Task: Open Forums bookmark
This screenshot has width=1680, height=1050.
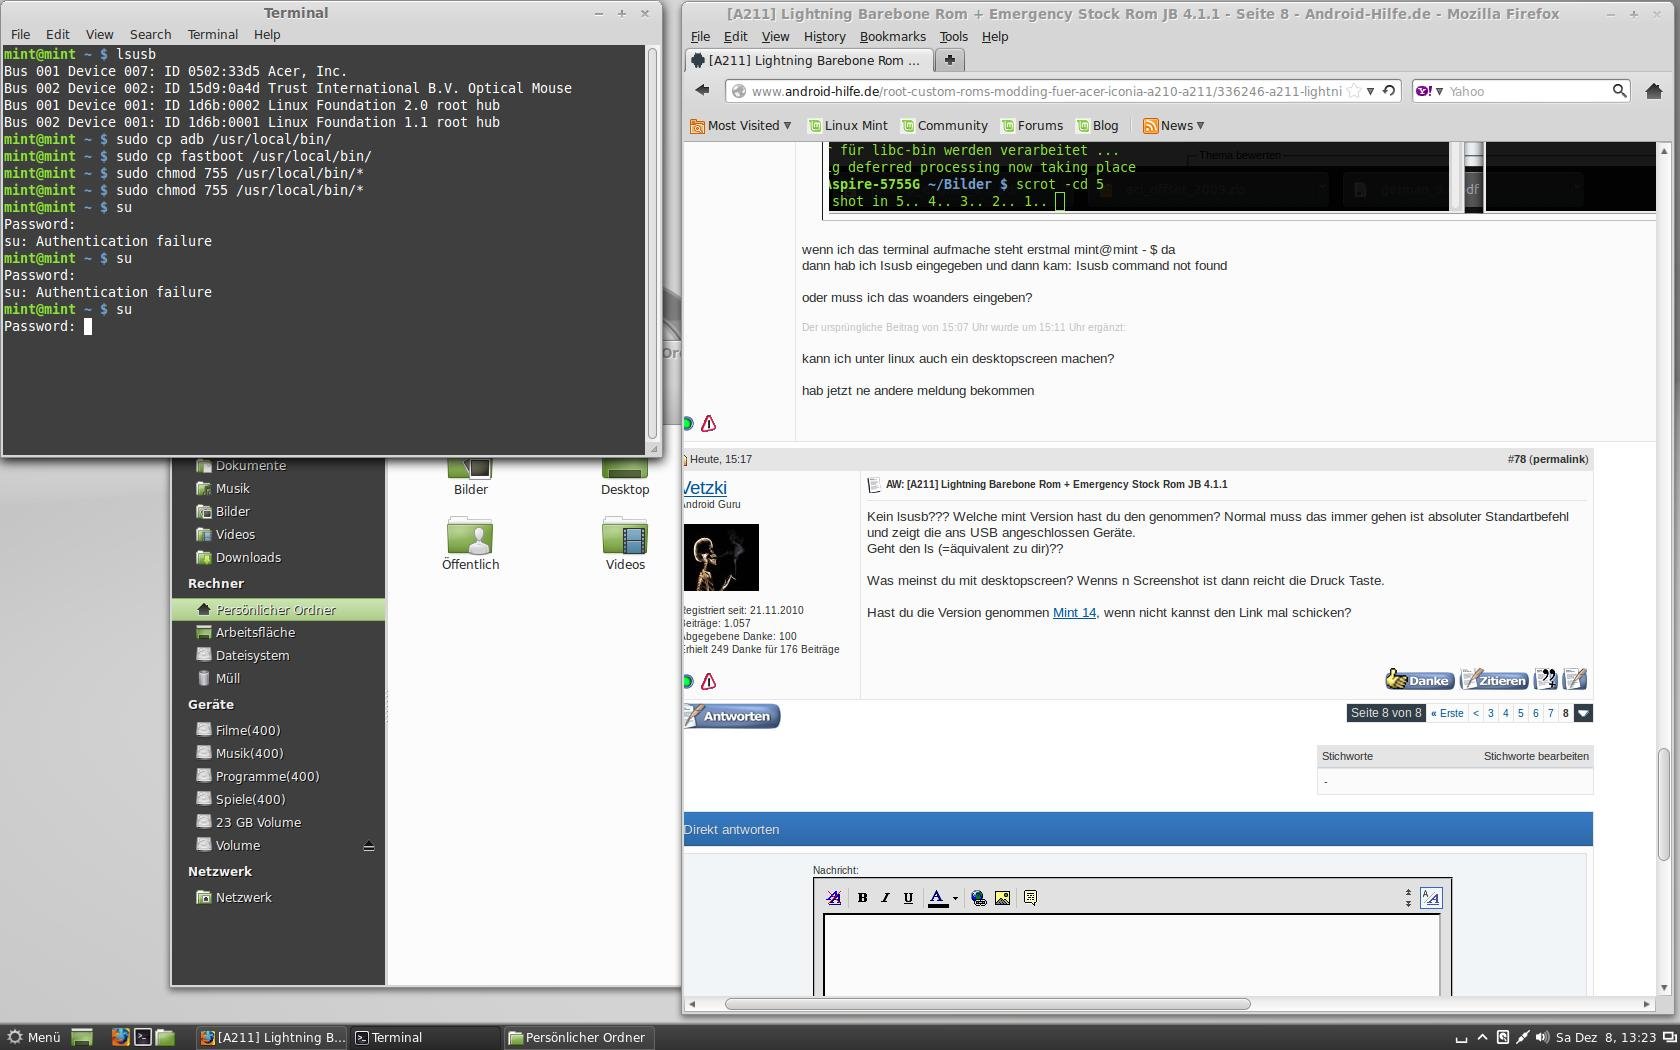Action: pos(1031,126)
